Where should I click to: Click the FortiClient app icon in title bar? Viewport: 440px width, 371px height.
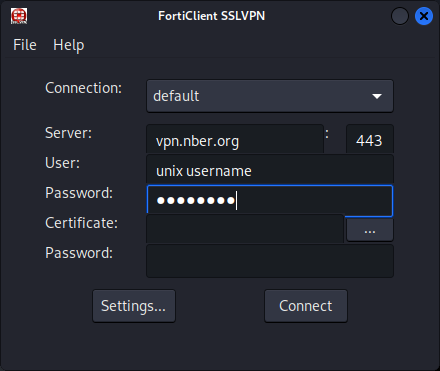[x=19, y=16]
